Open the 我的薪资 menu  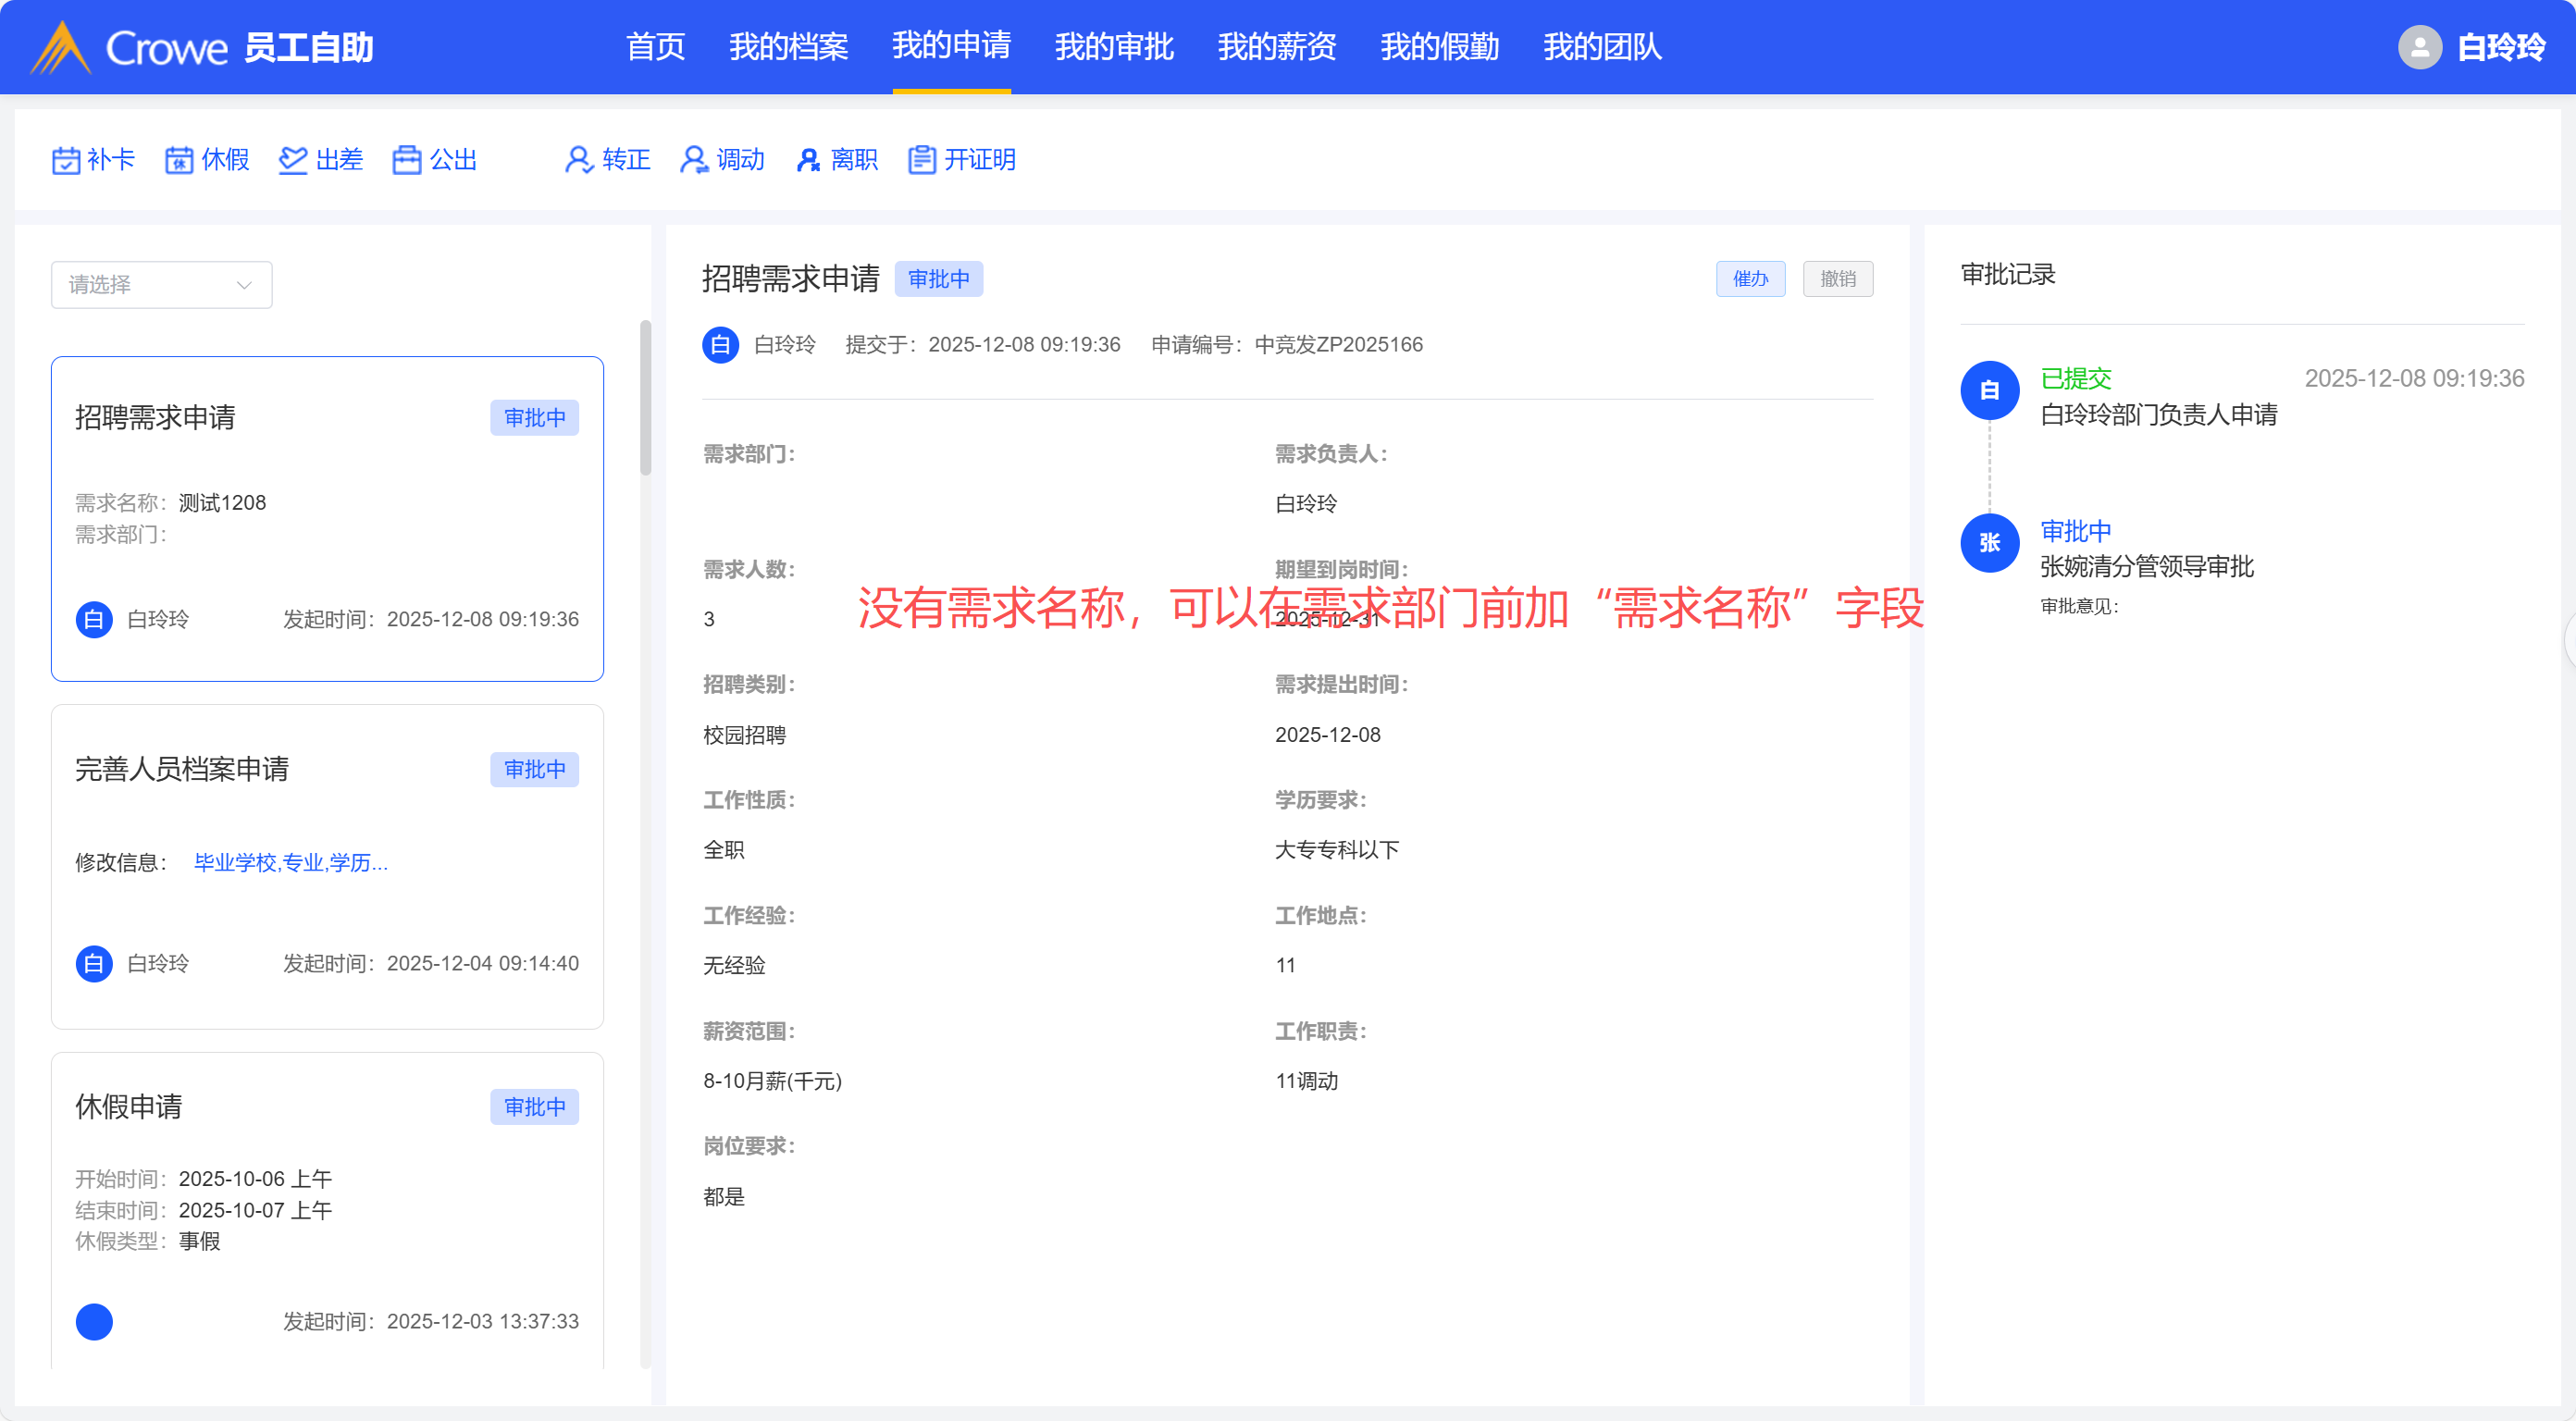point(1277,47)
